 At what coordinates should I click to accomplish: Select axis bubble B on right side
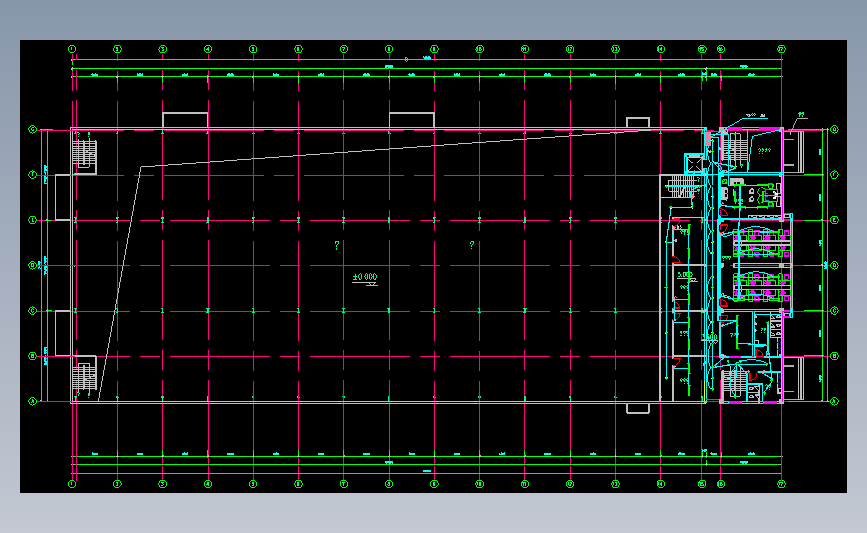[834, 356]
